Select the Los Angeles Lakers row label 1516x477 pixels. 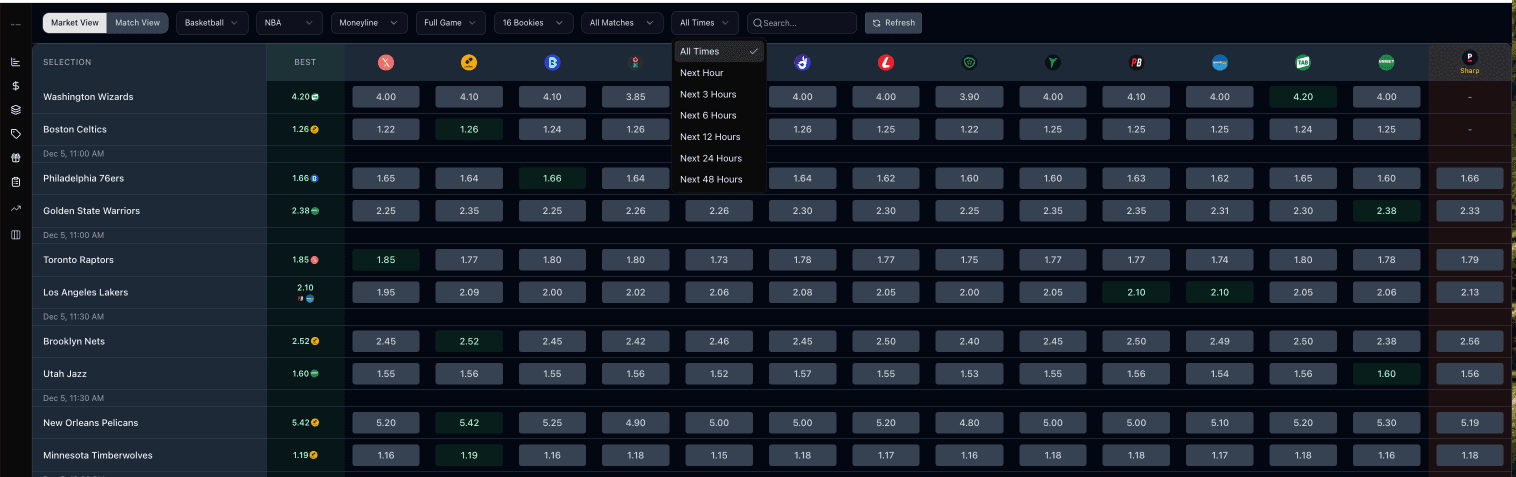pos(86,292)
